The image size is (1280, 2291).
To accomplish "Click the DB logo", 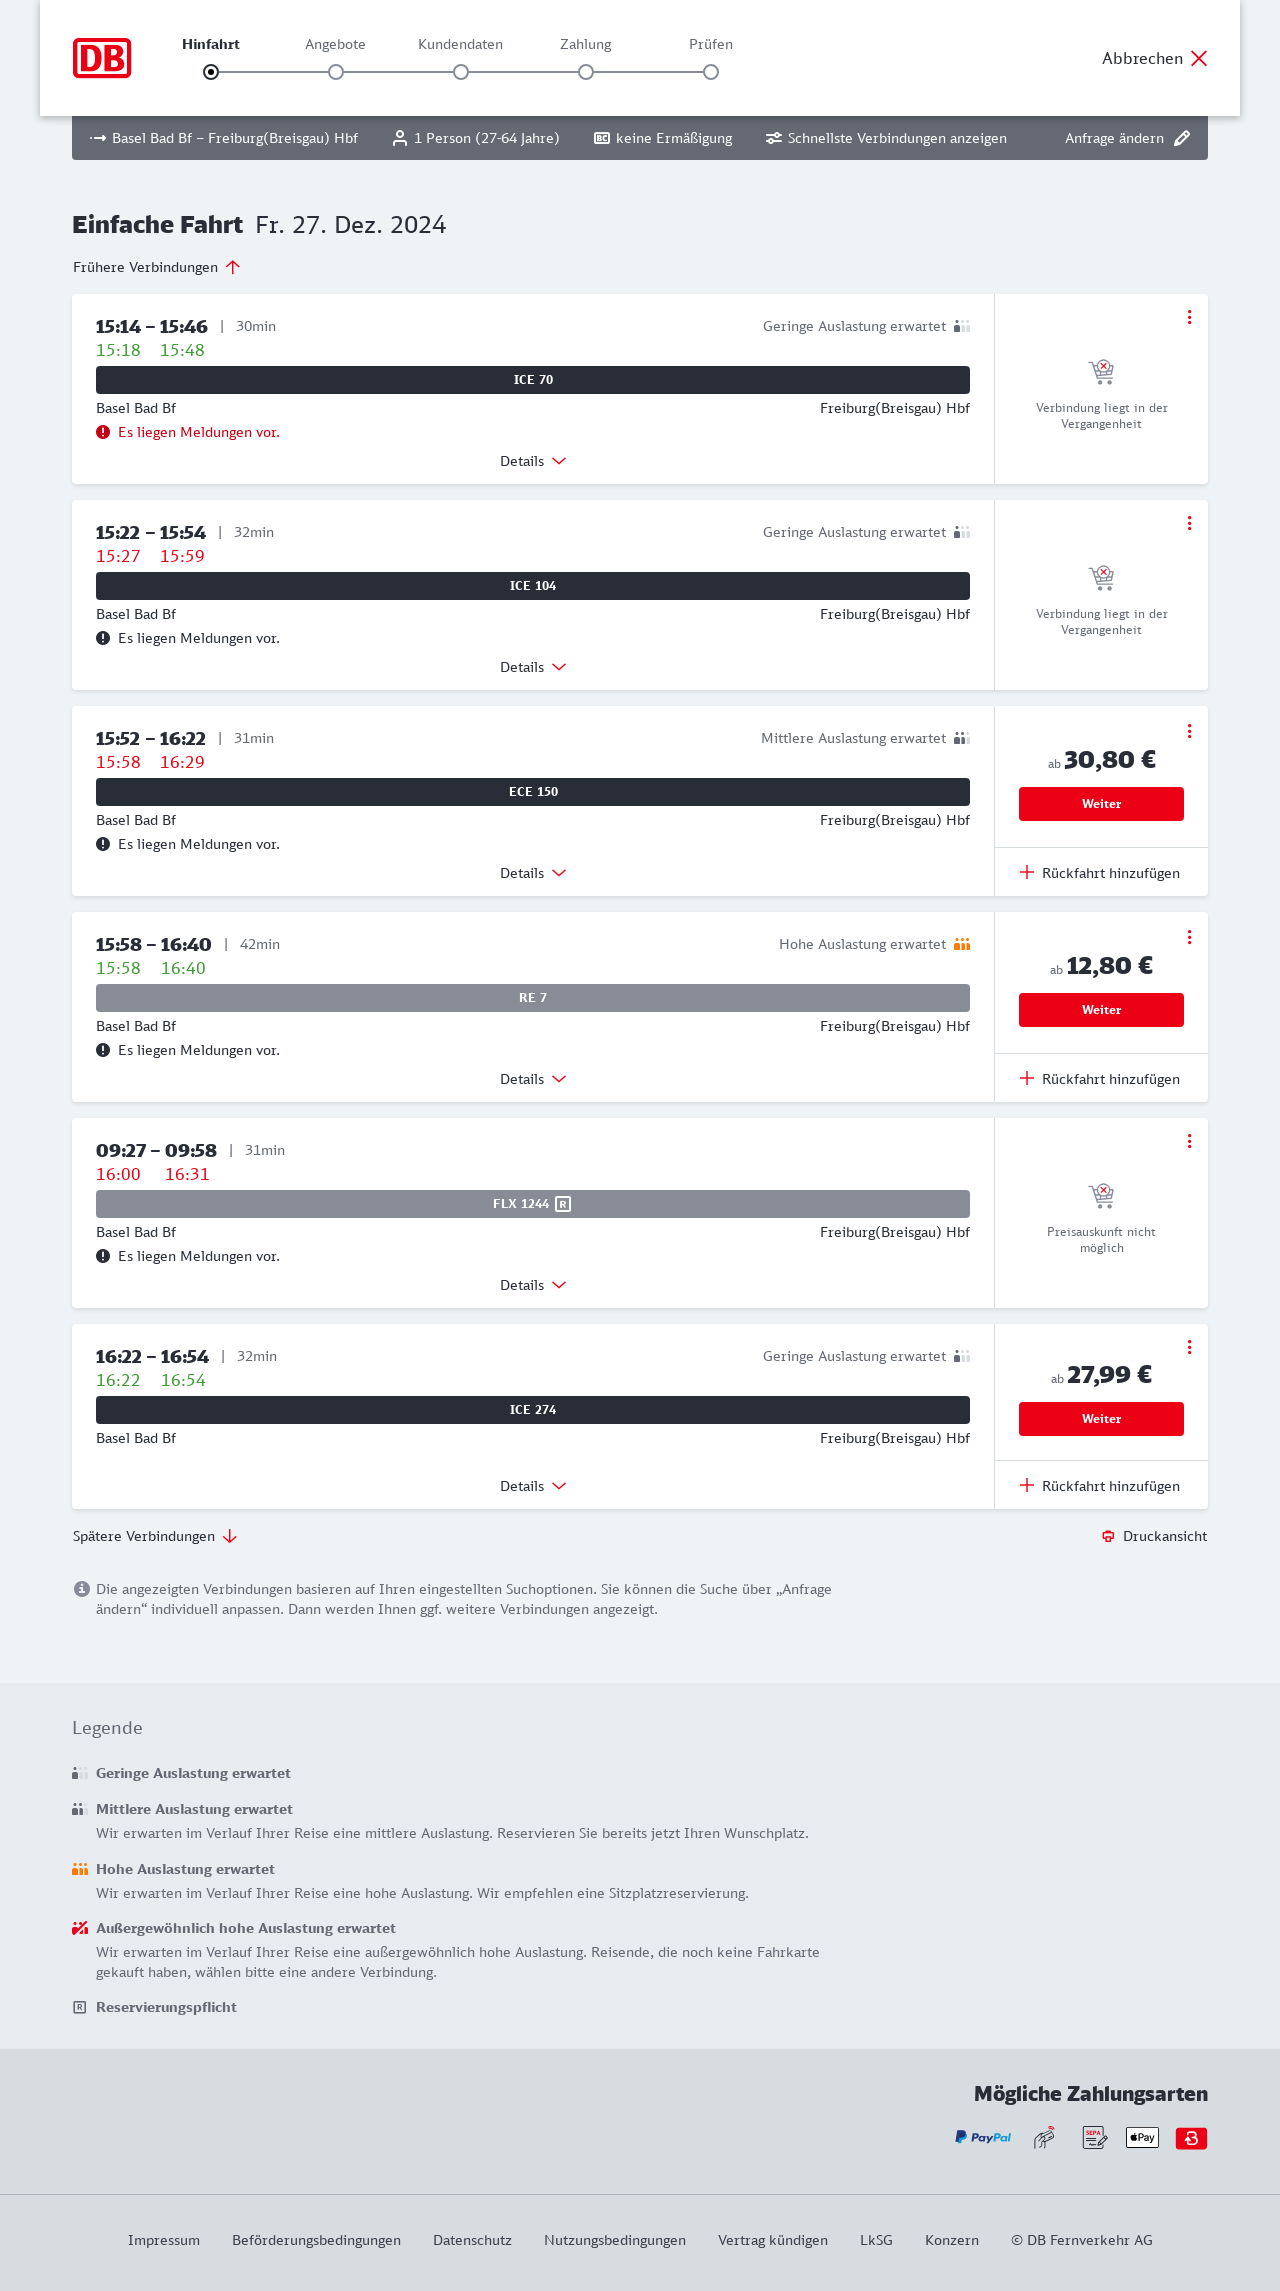I will [102, 58].
